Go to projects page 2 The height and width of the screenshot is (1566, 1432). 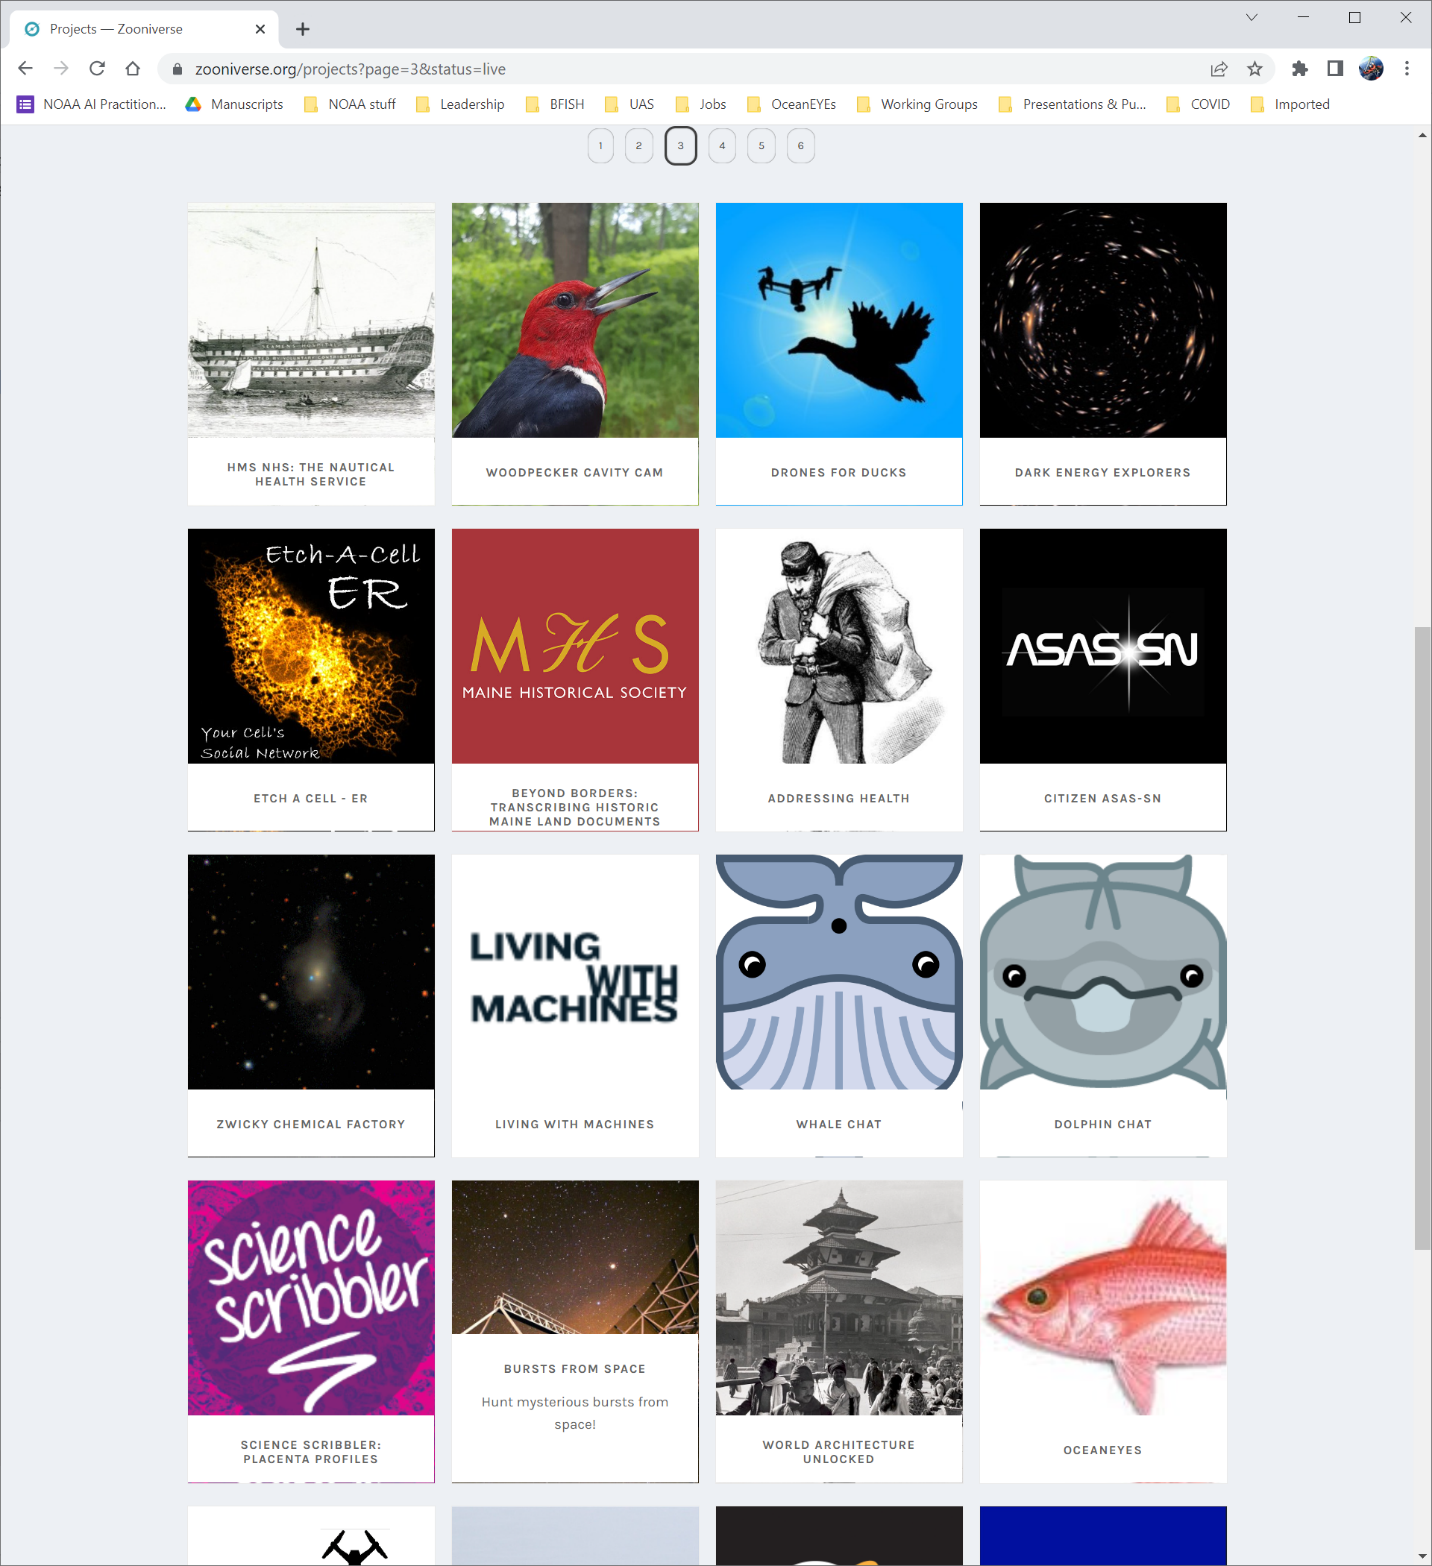(x=639, y=146)
